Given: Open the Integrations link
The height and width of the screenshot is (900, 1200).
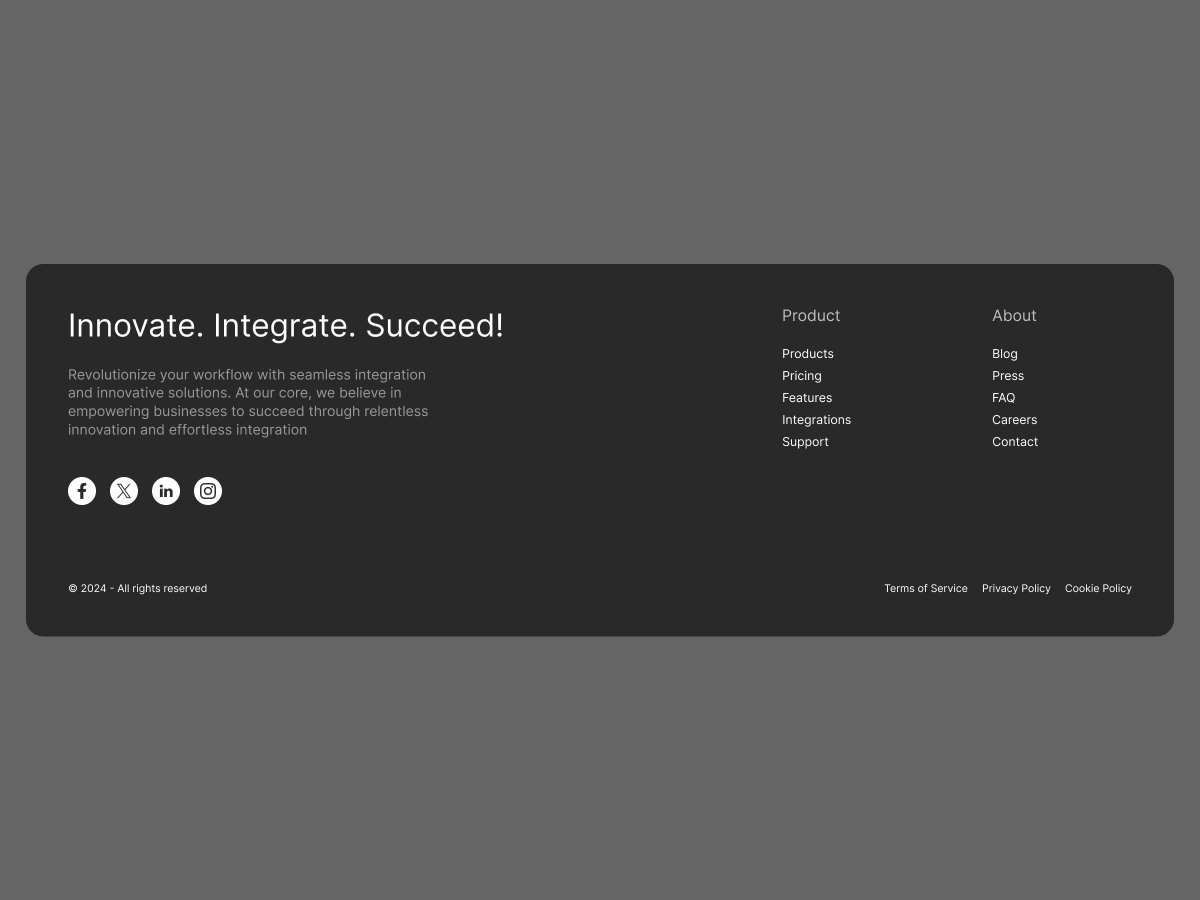Looking at the screenshot, I should coord(816,420).
